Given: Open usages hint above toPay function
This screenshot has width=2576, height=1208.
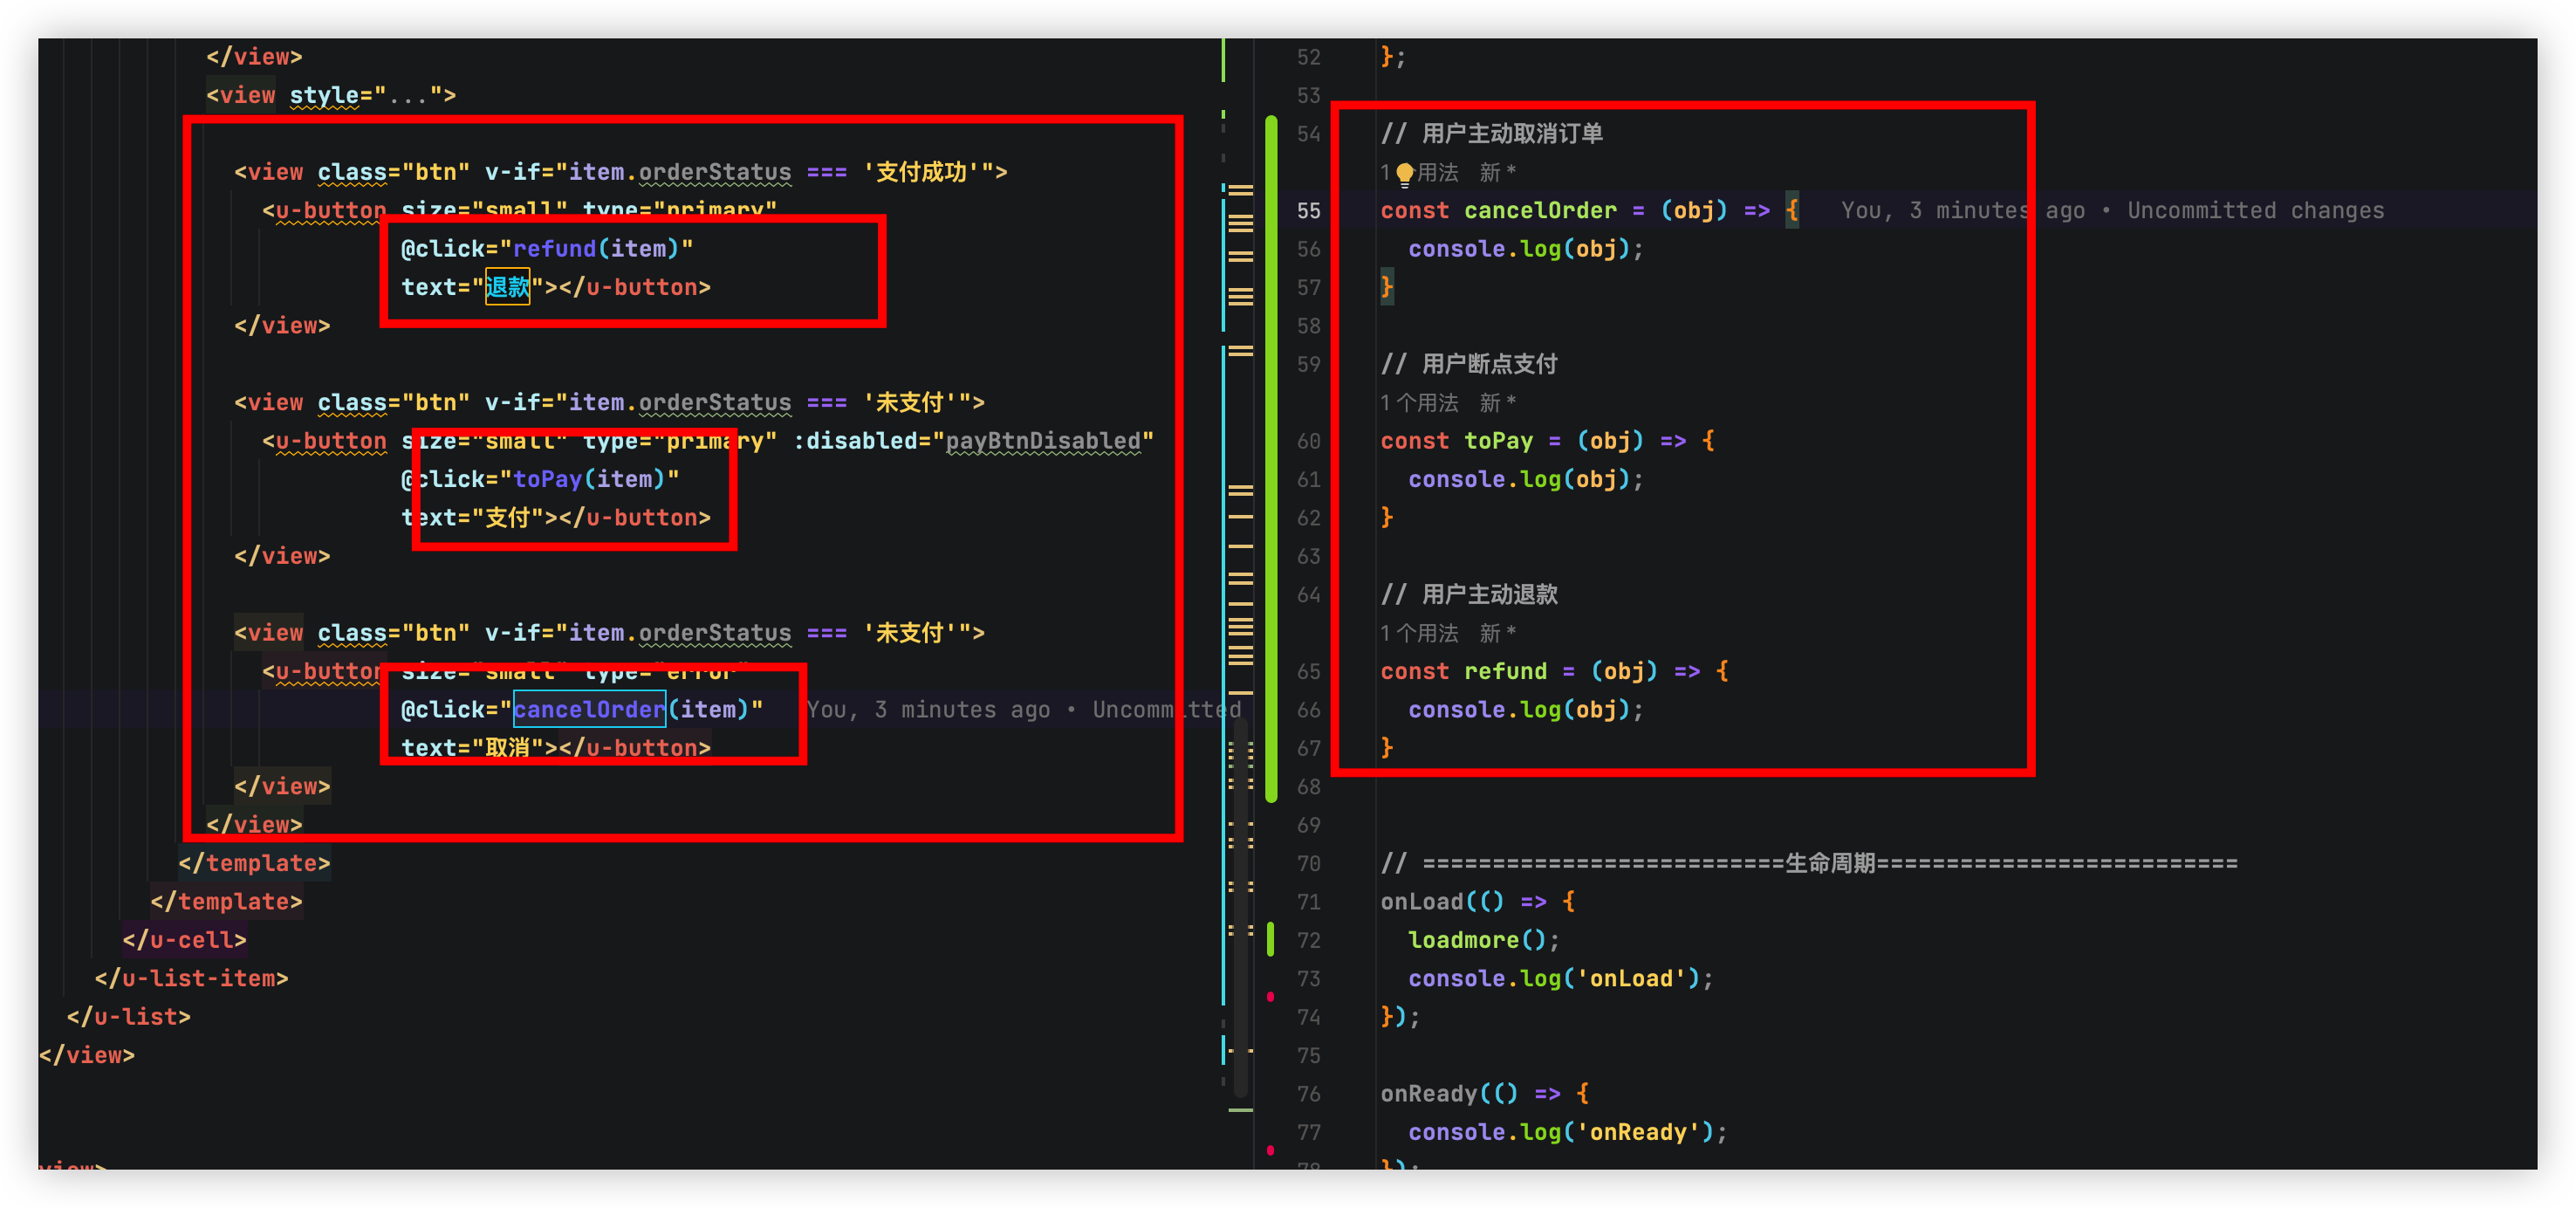Looking at the screenshot, I should click(1419, 403).
